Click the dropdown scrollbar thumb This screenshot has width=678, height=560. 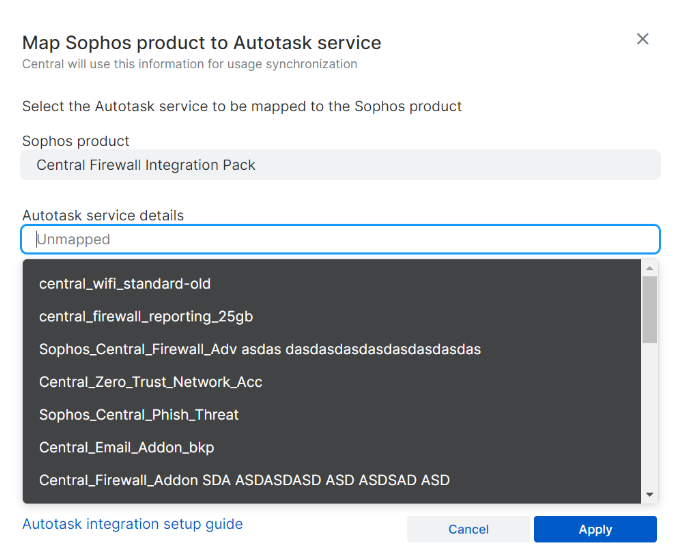(650, 310)
